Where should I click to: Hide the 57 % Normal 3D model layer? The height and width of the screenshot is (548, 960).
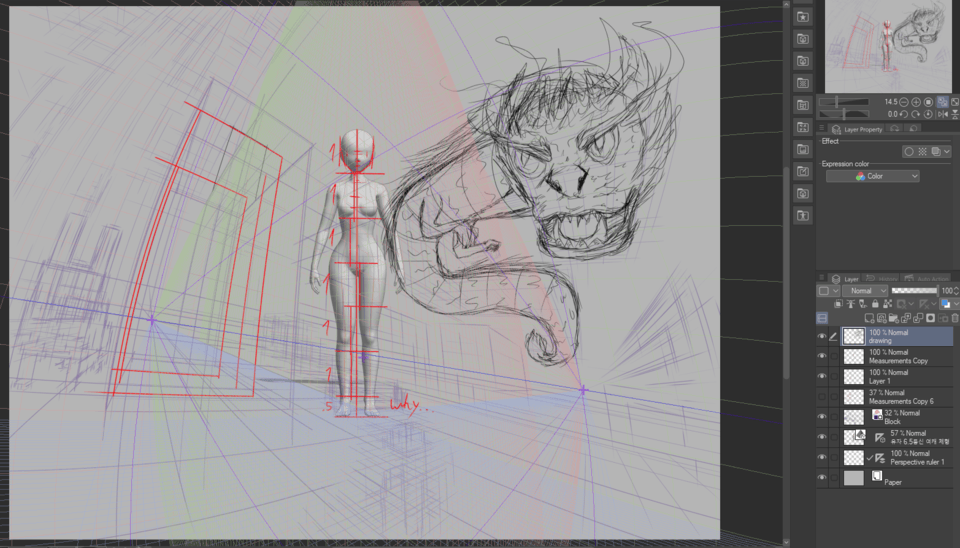pos(822,437)
